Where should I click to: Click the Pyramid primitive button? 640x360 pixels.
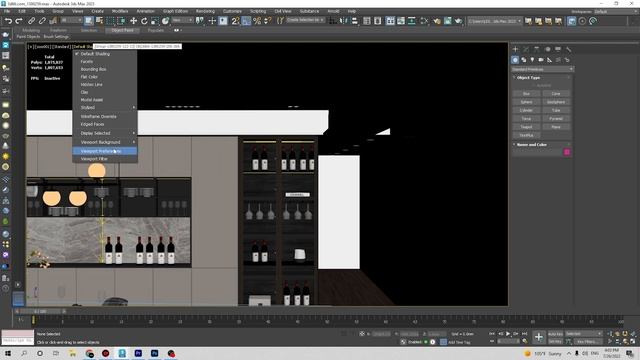tap(556, 119)
